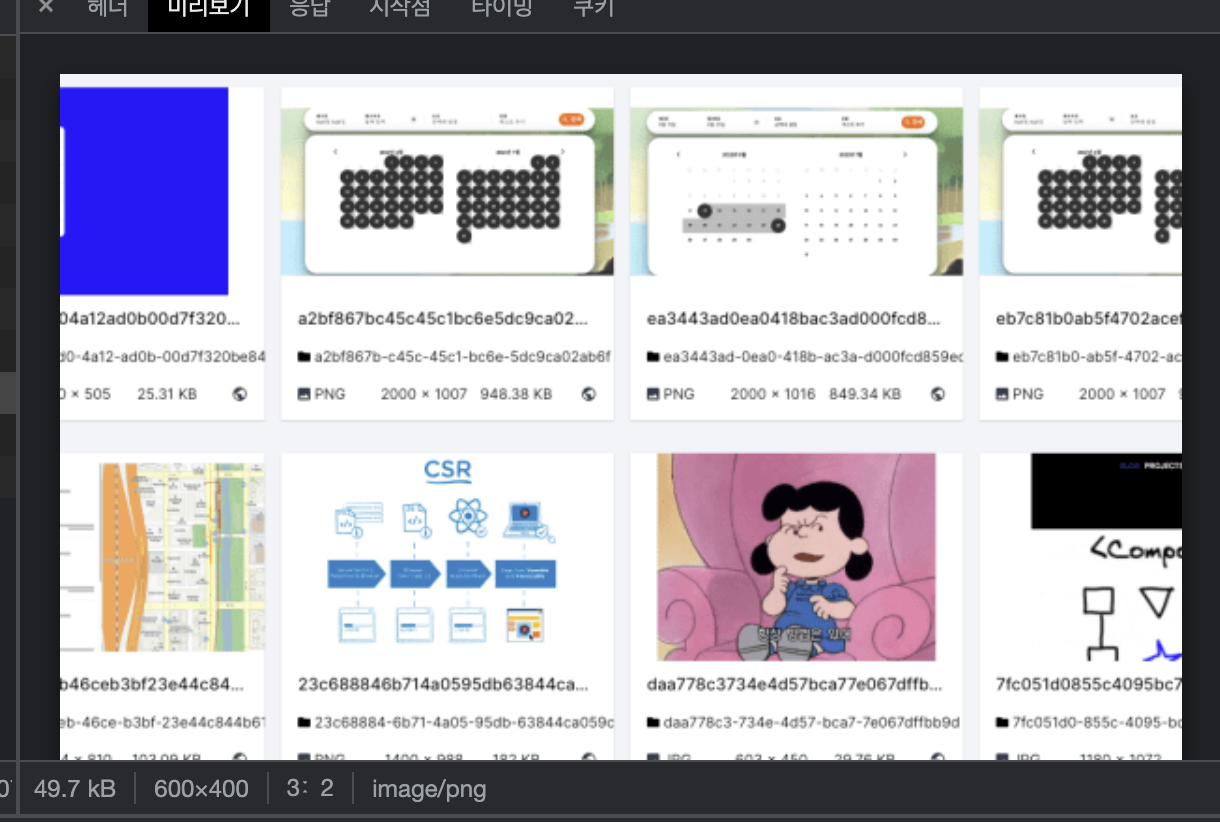1220x822 pixels.
Task: Click globe icon next to 25.31 KB
Action: (239, 394)
